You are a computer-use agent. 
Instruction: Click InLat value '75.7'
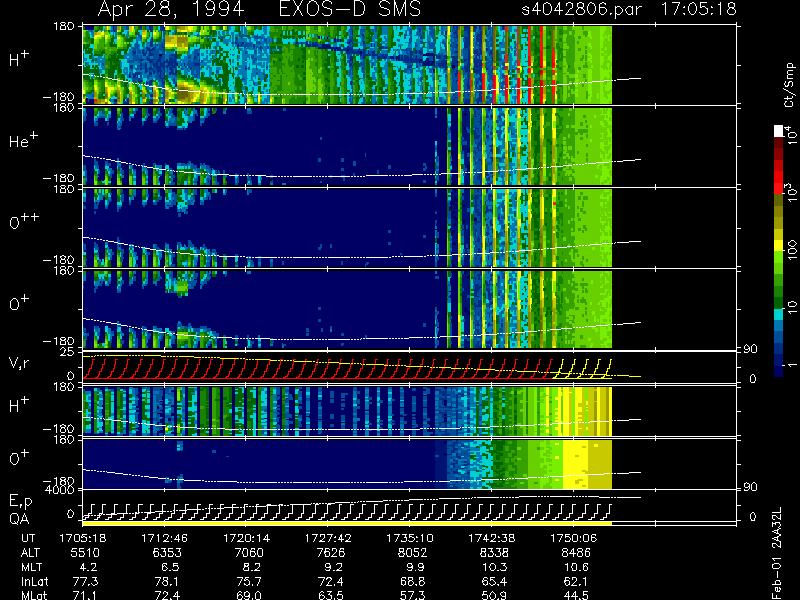[249, 582]
